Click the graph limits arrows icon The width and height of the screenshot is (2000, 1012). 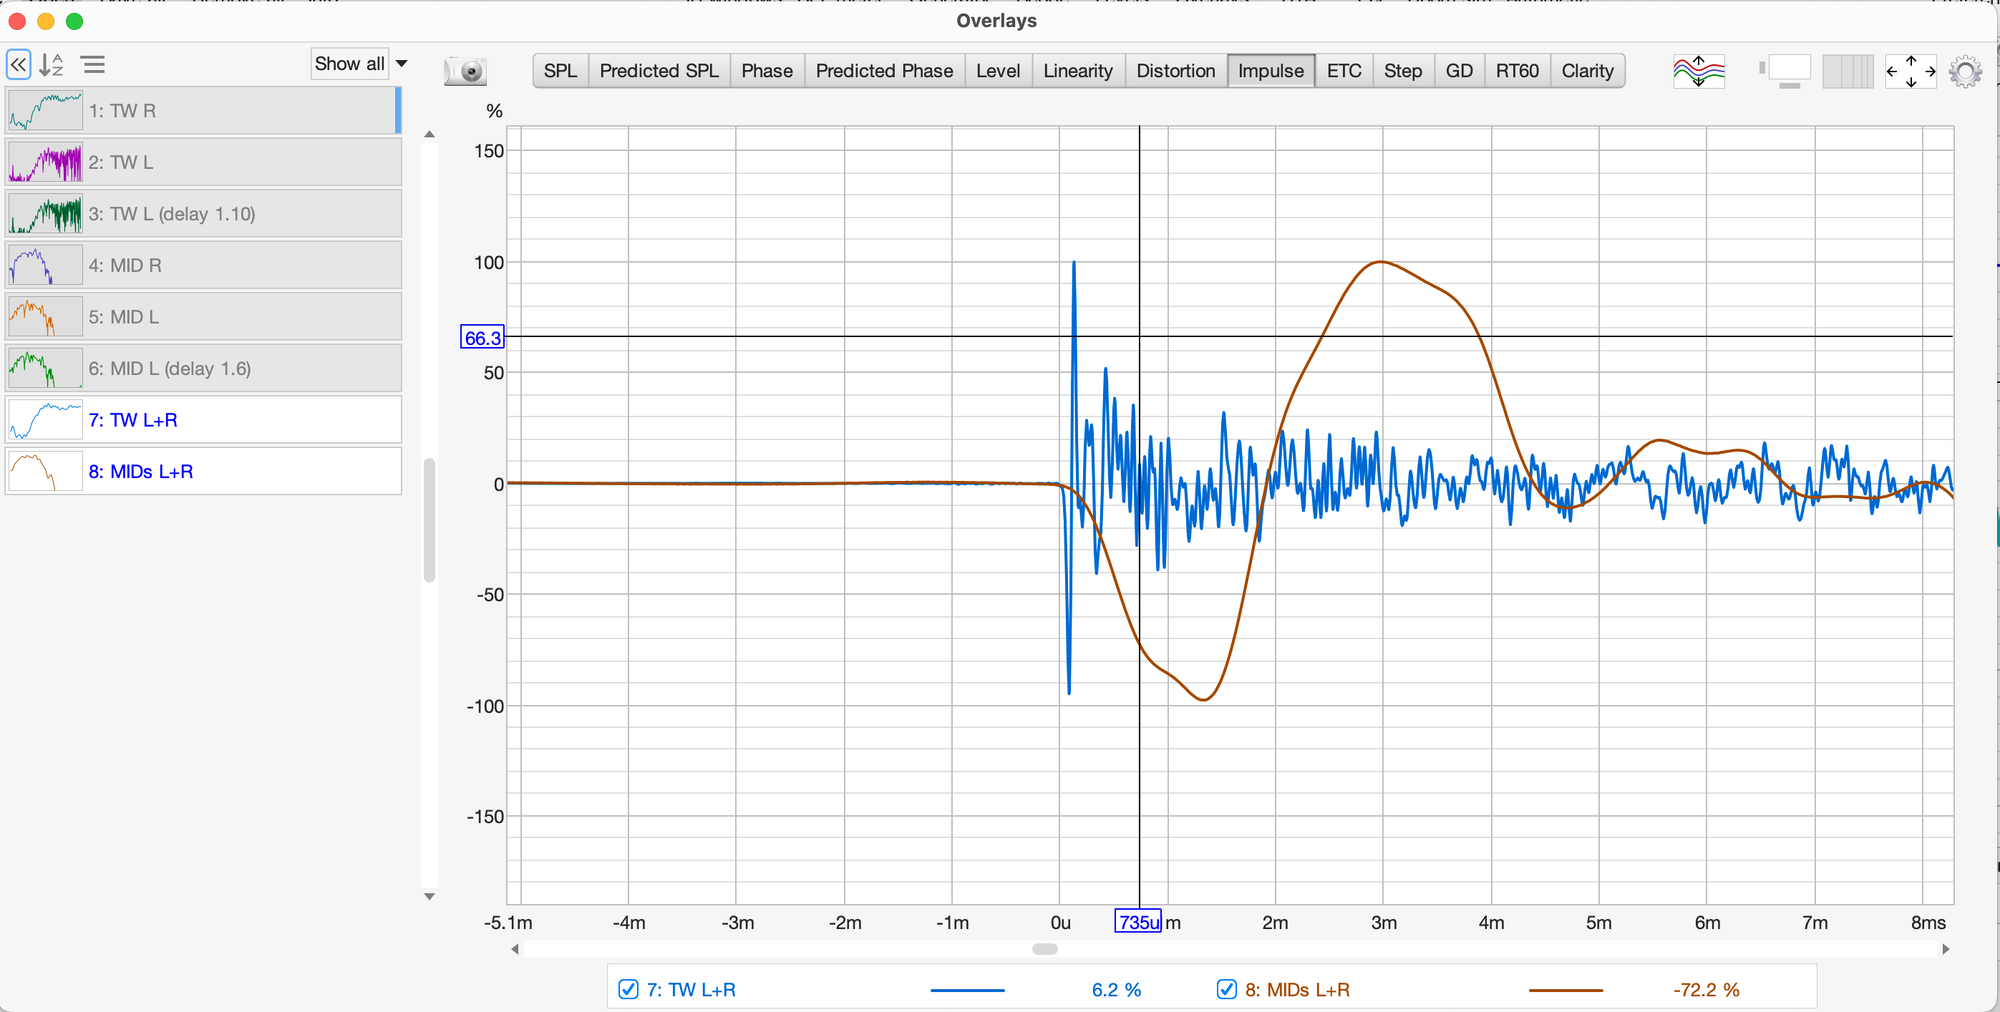tap(1910, 71)
